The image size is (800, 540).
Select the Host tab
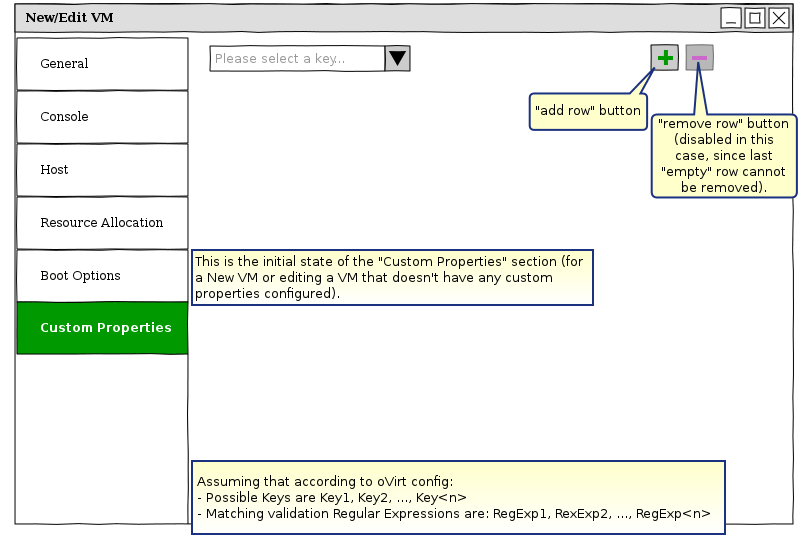point(102,170)
